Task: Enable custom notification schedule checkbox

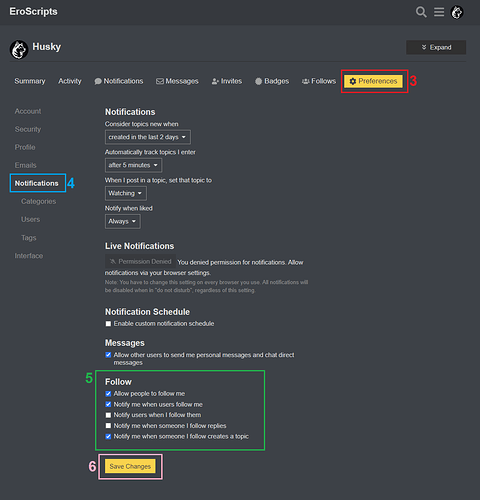Action: (x=108, y=324)
